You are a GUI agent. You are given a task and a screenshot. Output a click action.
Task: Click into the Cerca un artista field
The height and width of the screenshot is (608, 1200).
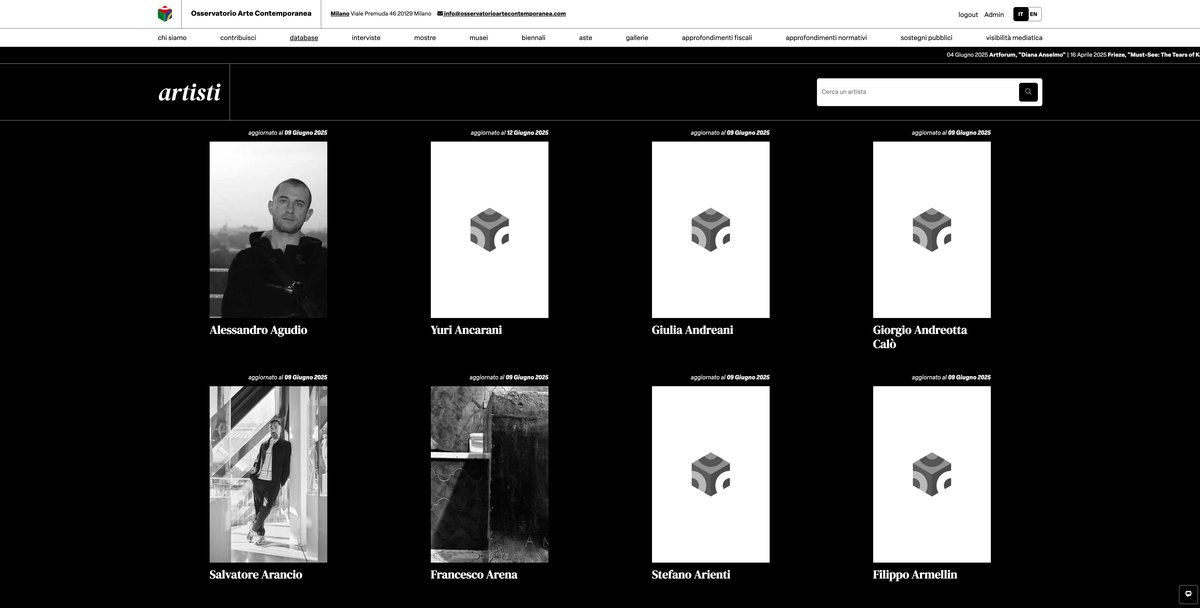pyautogui.click(x=915, y=92)
